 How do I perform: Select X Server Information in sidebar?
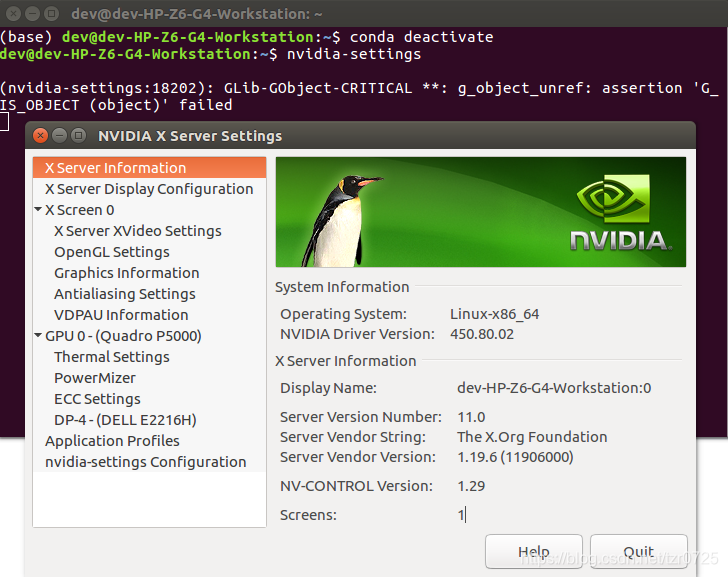[149, 168]
